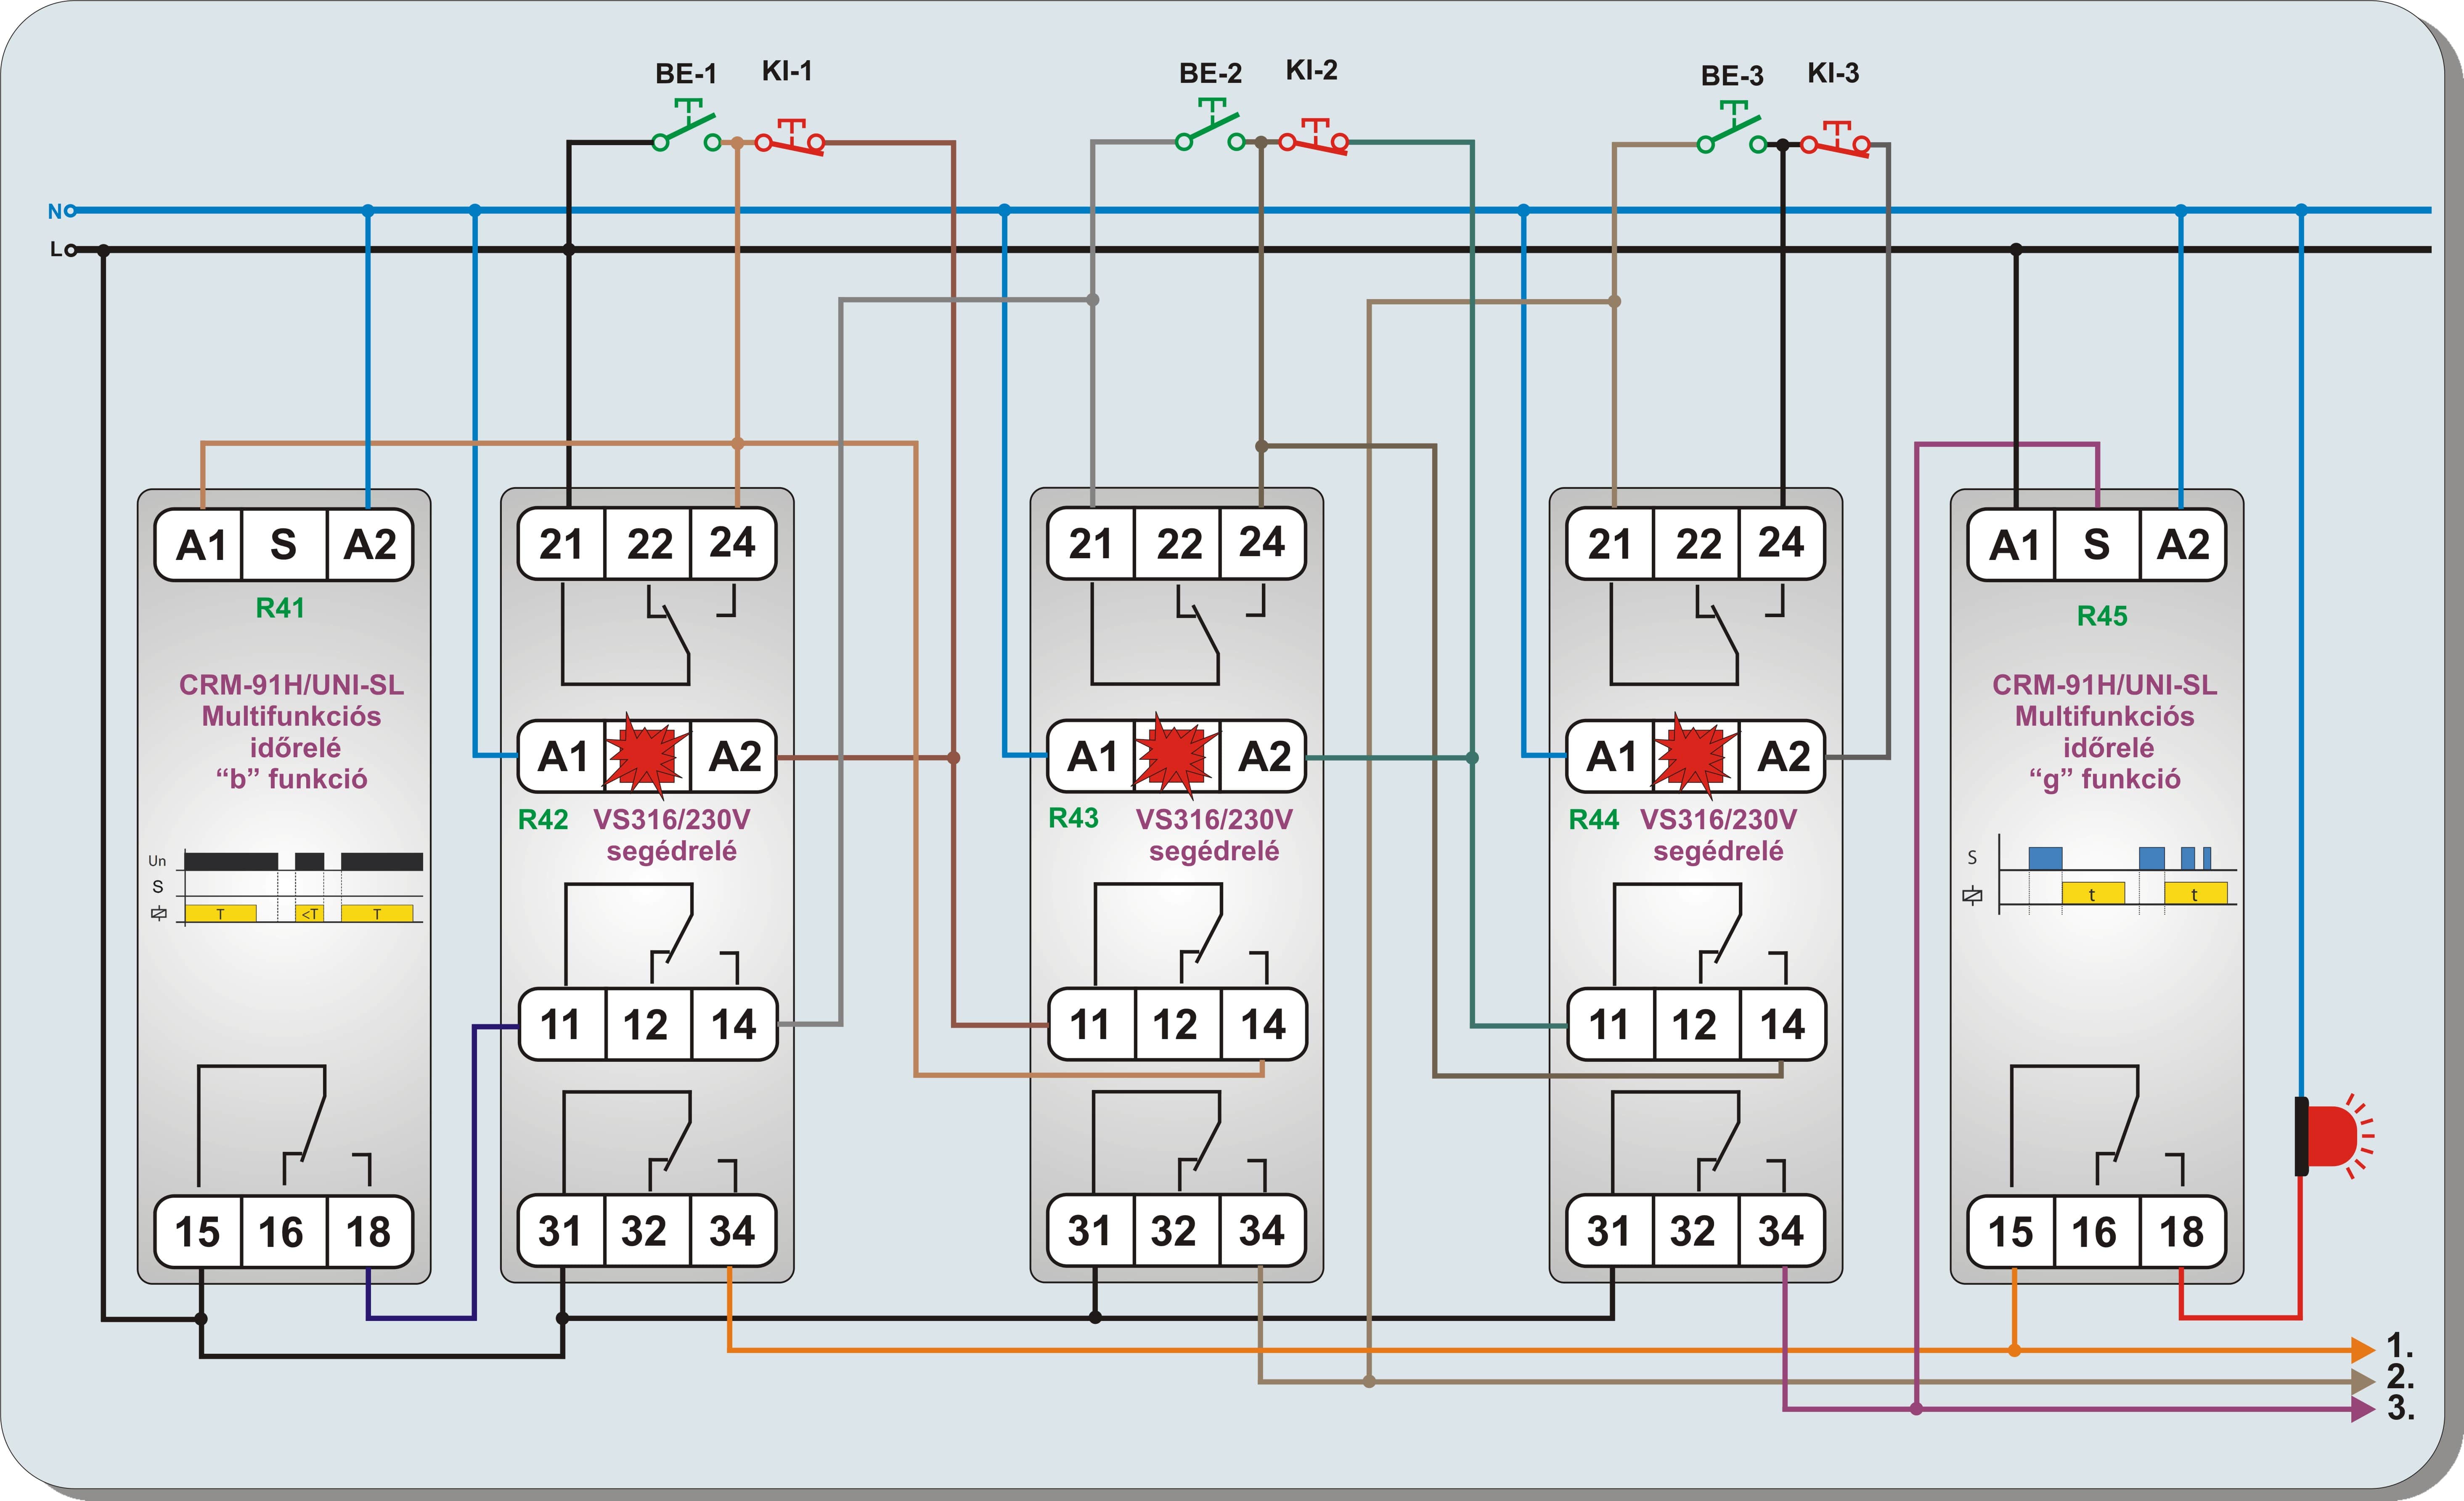The width and height of the screenshot is (2464, 1501).
Task: Click the green R42 label
Action: tap(543, 820)
